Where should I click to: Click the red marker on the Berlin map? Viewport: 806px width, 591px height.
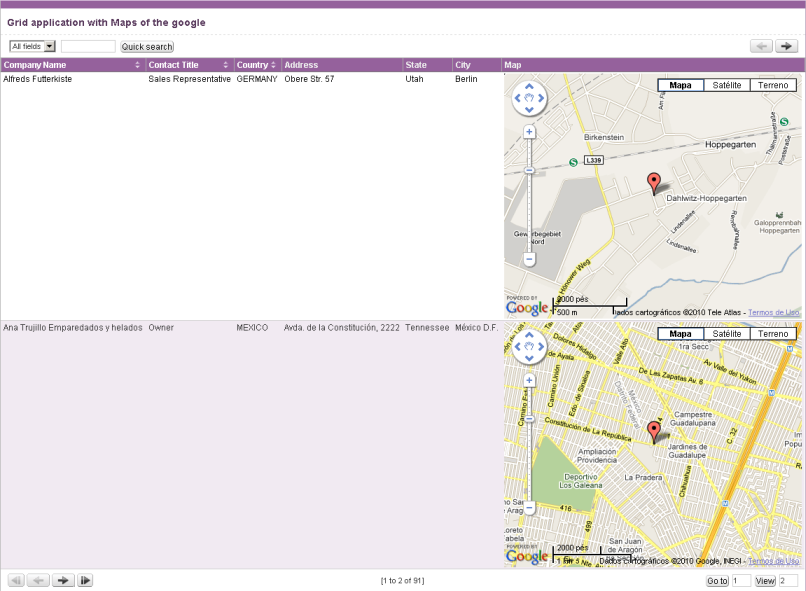[x=654, y=183]
